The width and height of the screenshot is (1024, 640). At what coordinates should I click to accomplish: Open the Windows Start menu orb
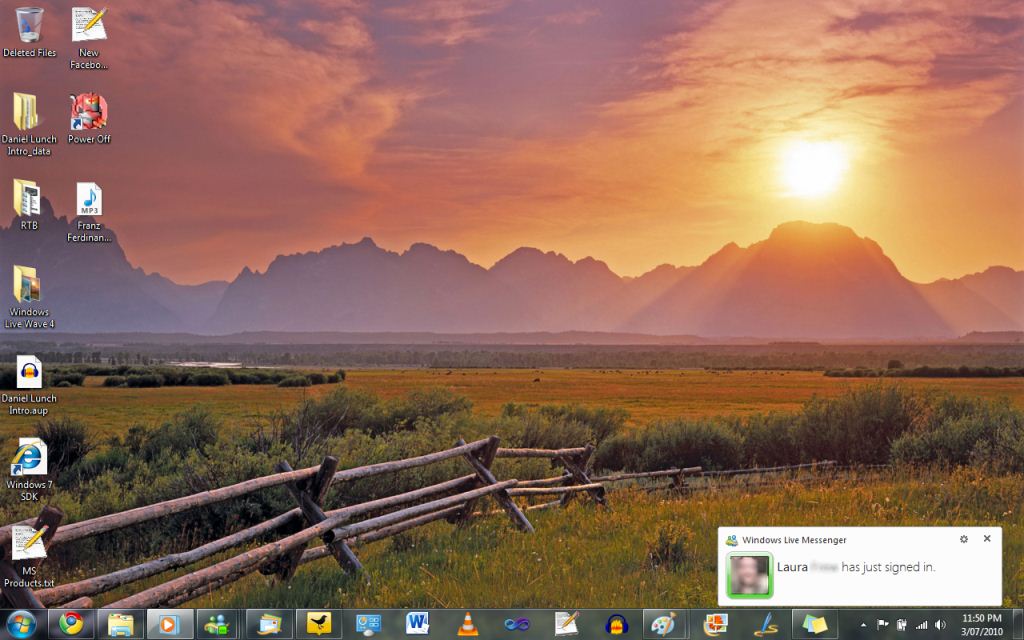click(x=21, y=624)
